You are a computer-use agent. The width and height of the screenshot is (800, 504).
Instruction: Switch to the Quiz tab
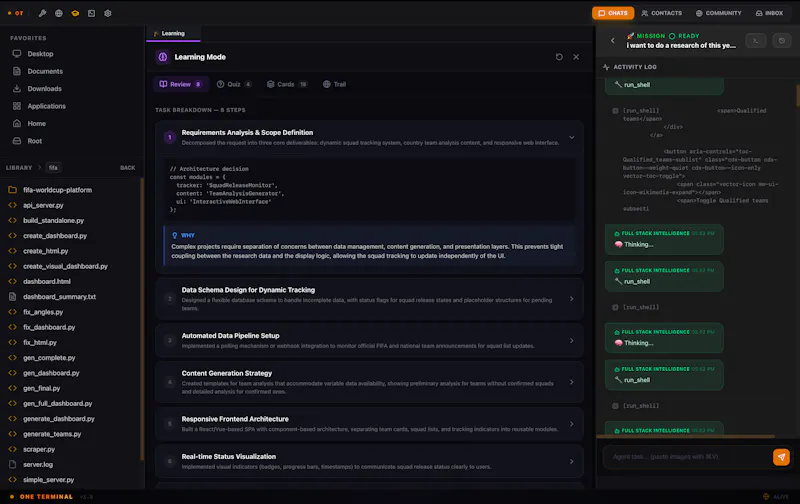(x=234, y=84)
